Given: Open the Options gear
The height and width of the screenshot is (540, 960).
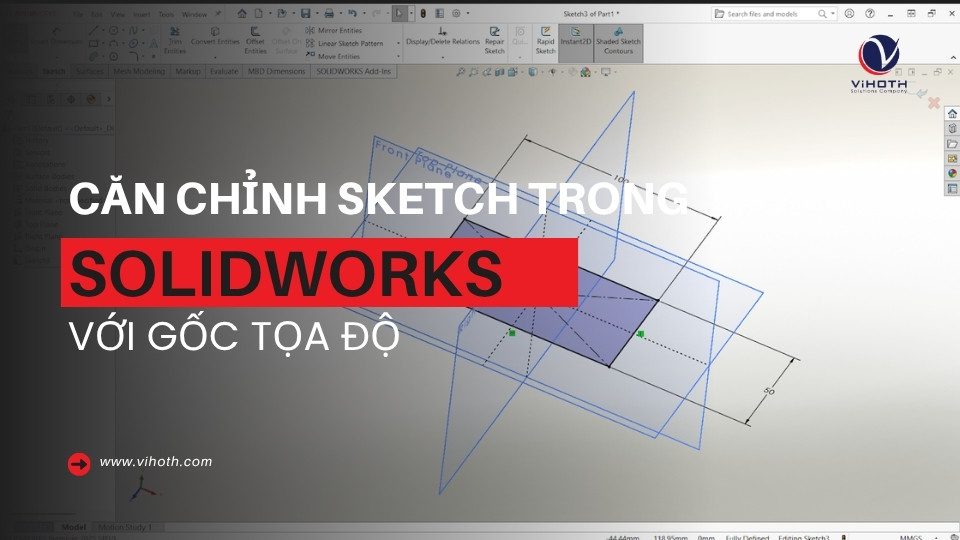Looking at the screenshot, I should [456, 13].
